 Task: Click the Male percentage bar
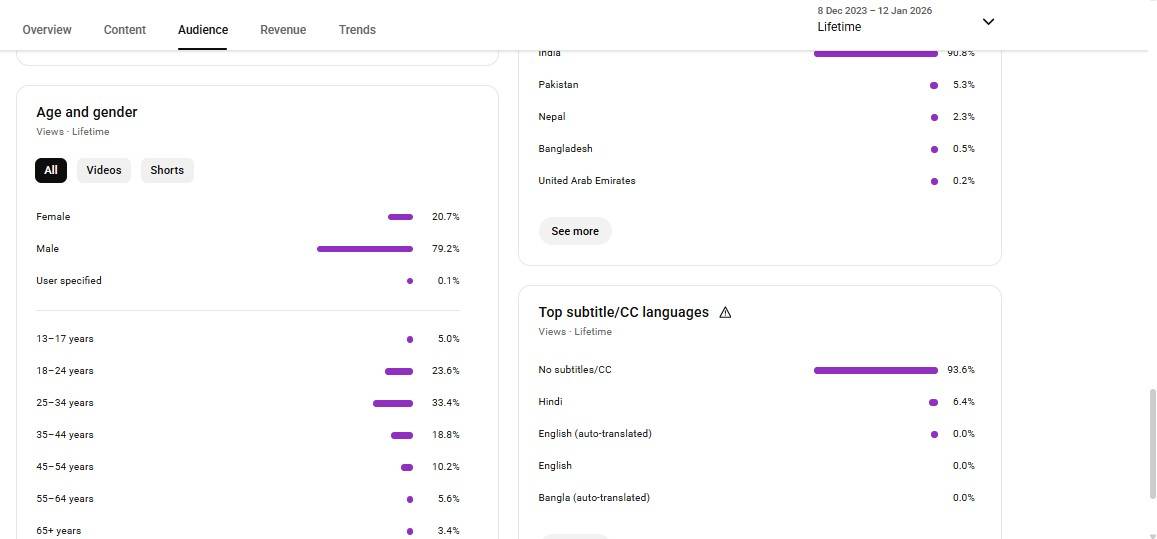coord(365,249)
